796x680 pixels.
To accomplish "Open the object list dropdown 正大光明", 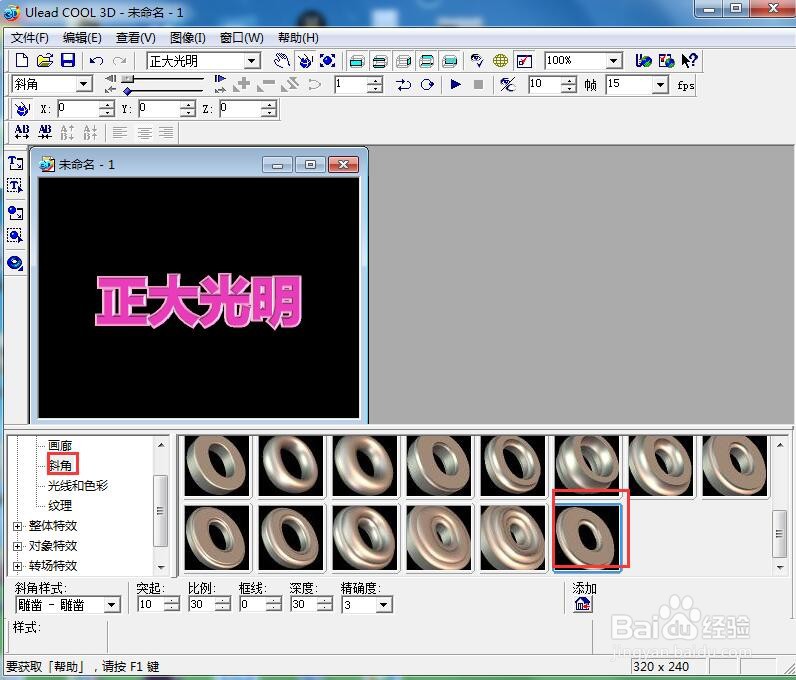I will [251, 61].
